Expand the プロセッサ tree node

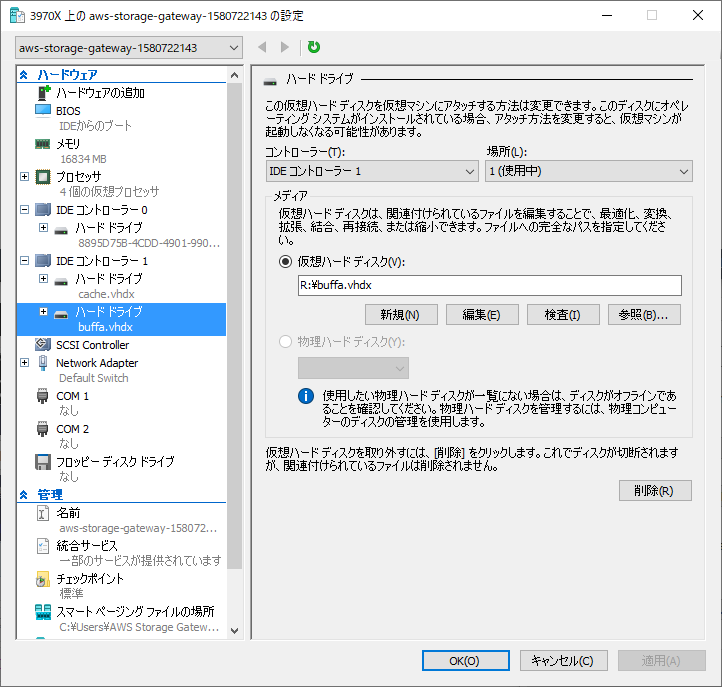[x=24, y=176]
